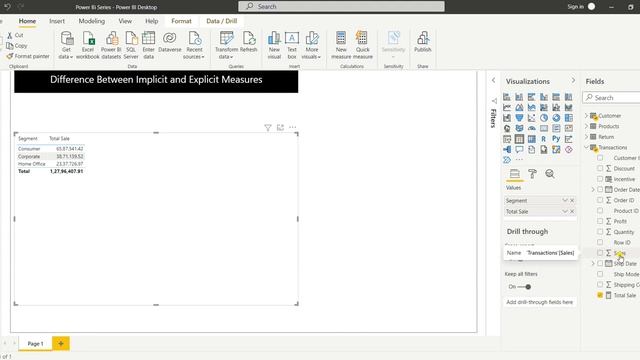Remove Segment from Values
Screen dimensions: 640x360
point(572,200)
